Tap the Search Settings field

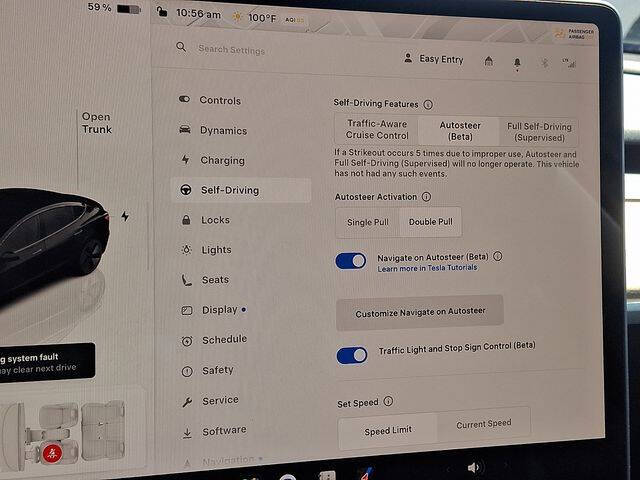coord(231,50)
